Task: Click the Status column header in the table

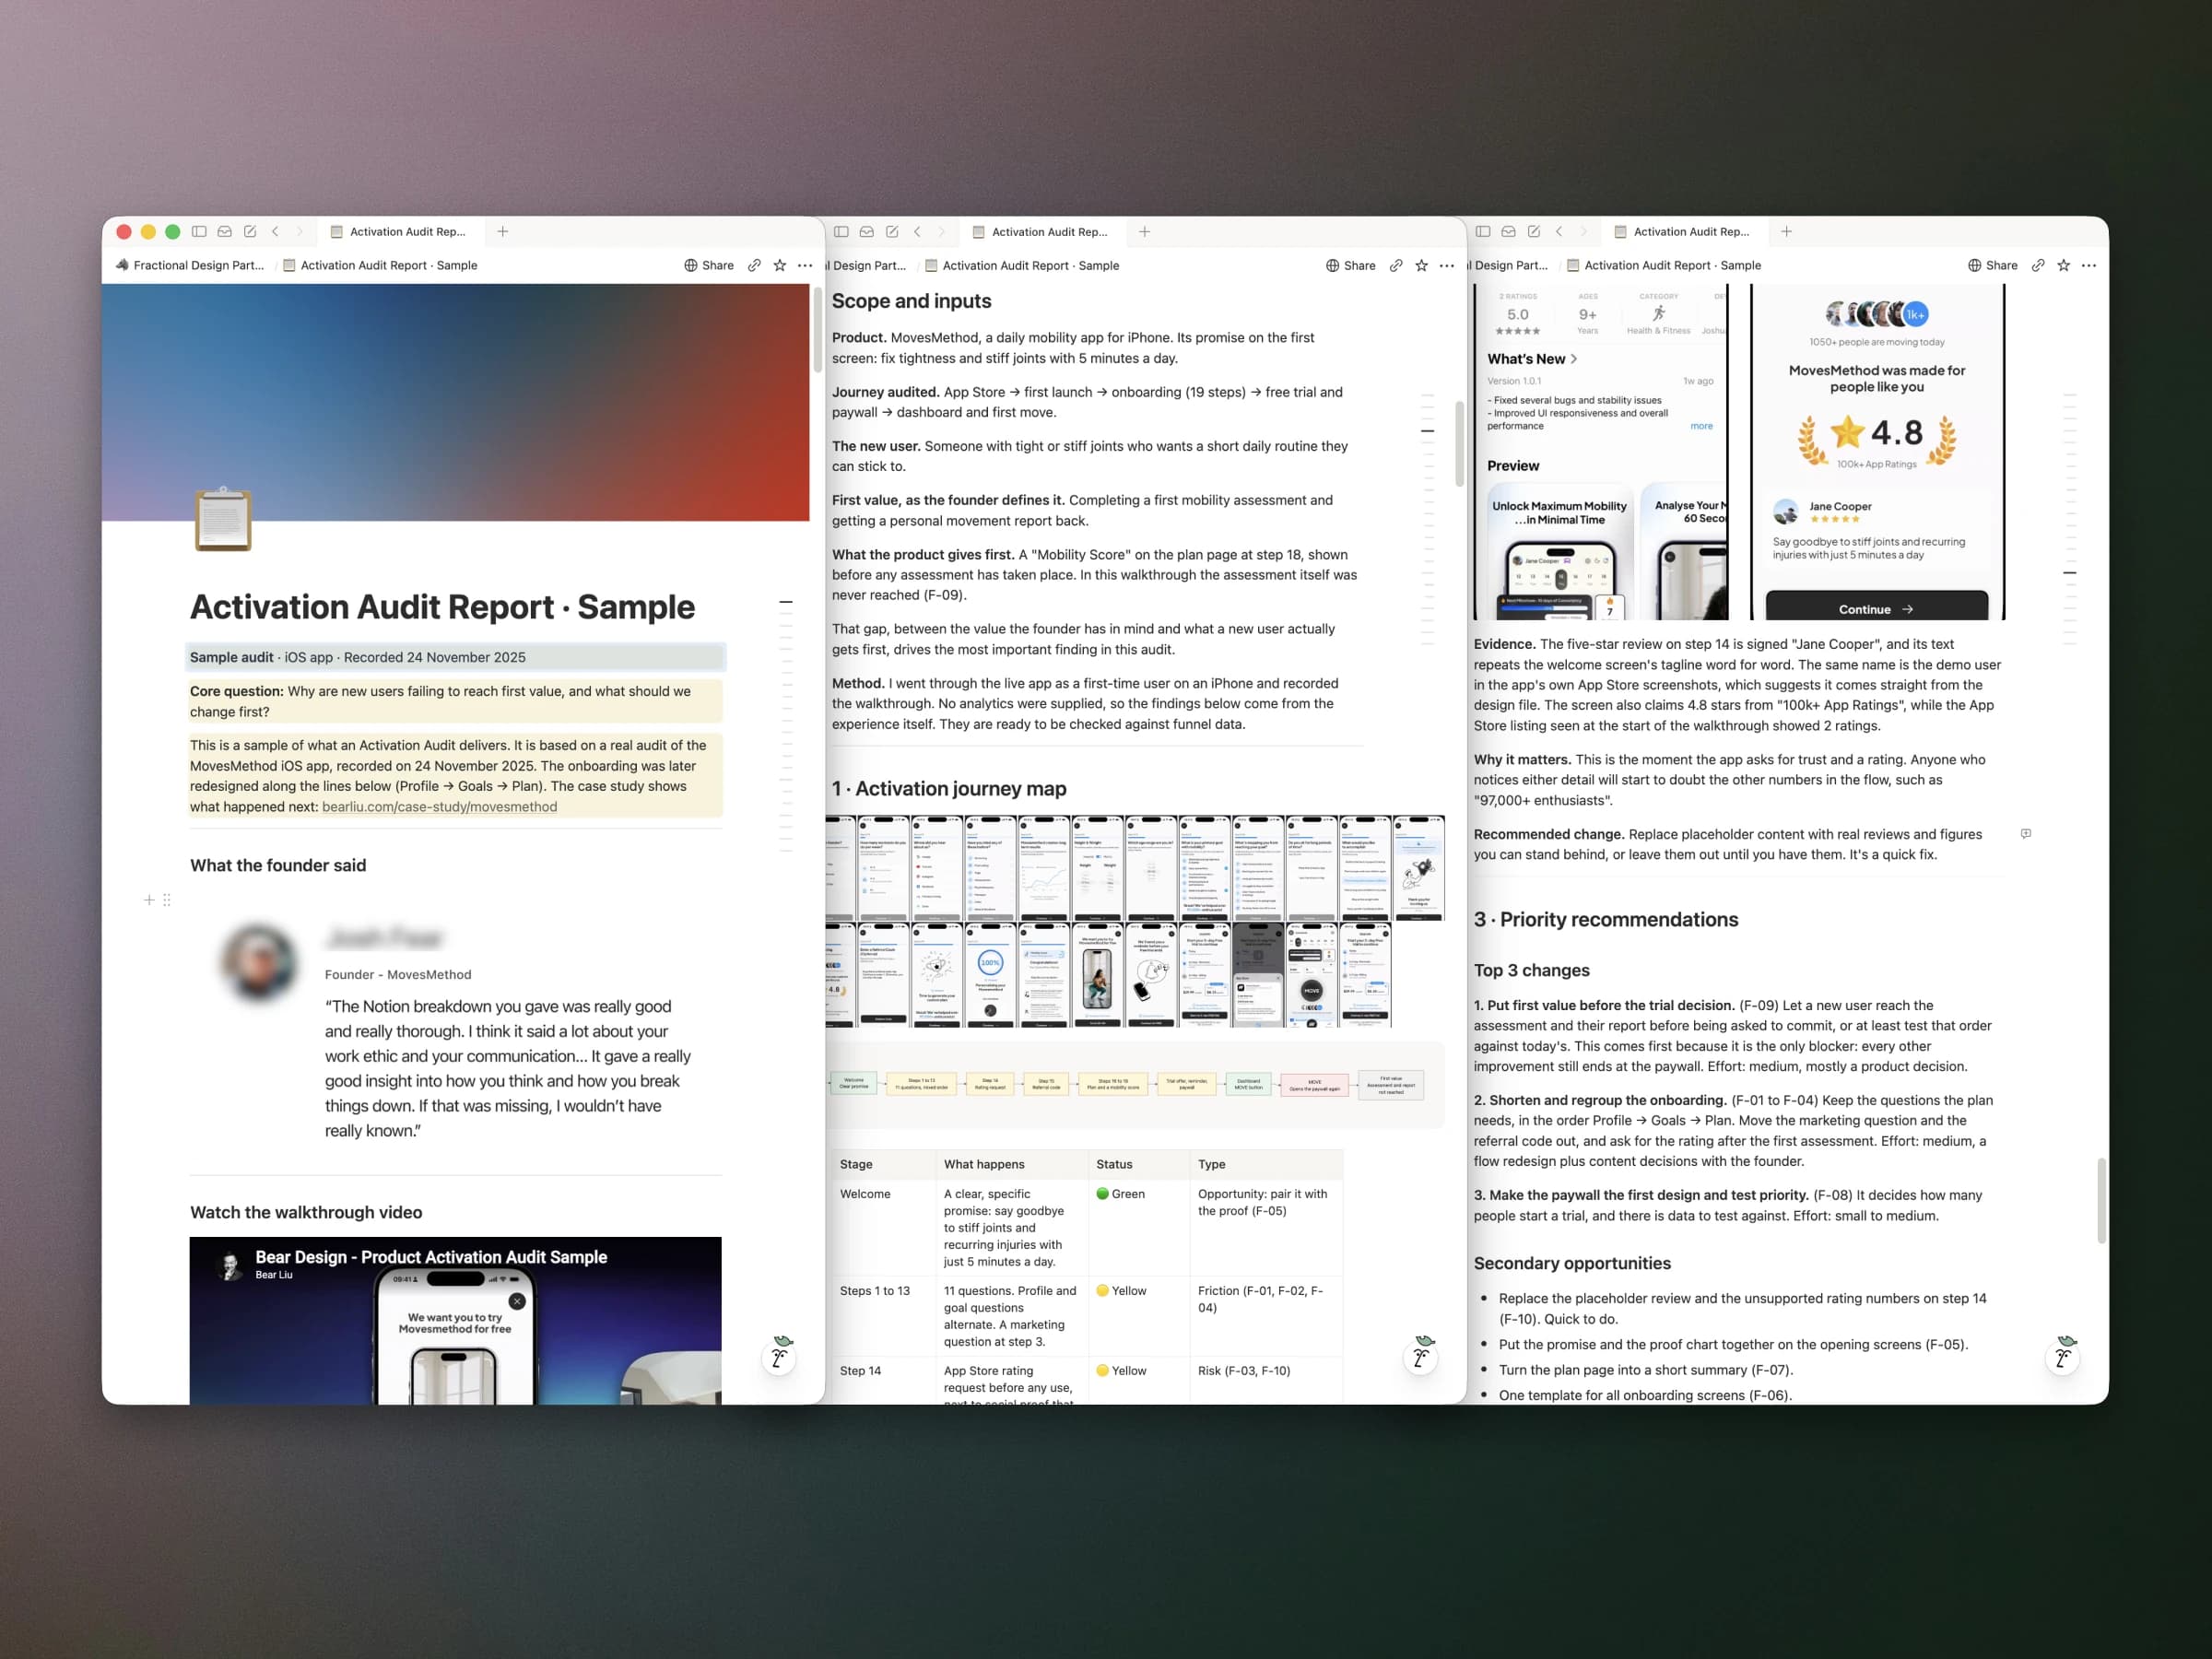Action: pos(1139,1164)
